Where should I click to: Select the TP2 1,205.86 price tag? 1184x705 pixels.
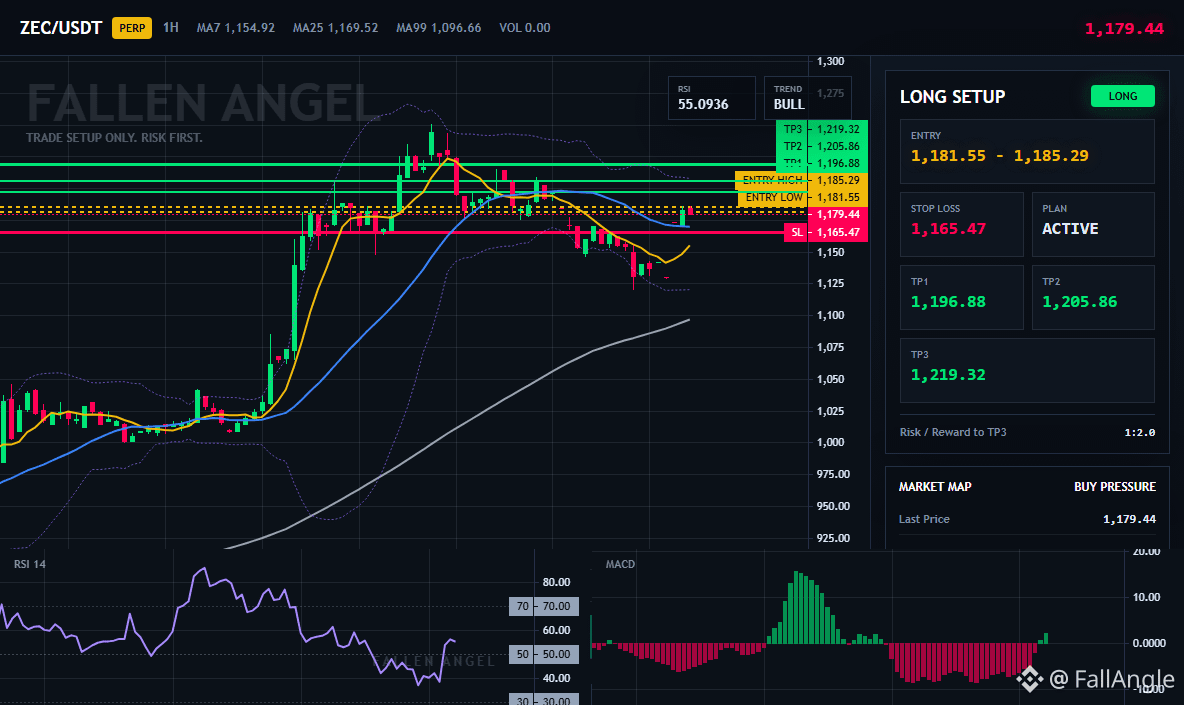(x=822, y=146)
